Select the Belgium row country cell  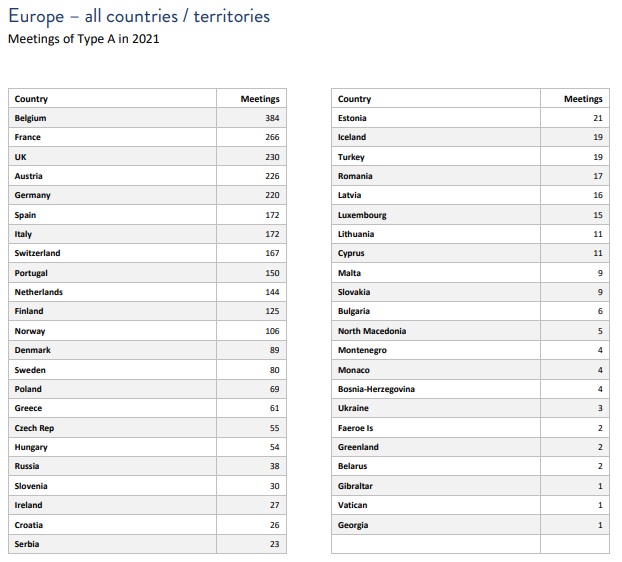(31, 118)
